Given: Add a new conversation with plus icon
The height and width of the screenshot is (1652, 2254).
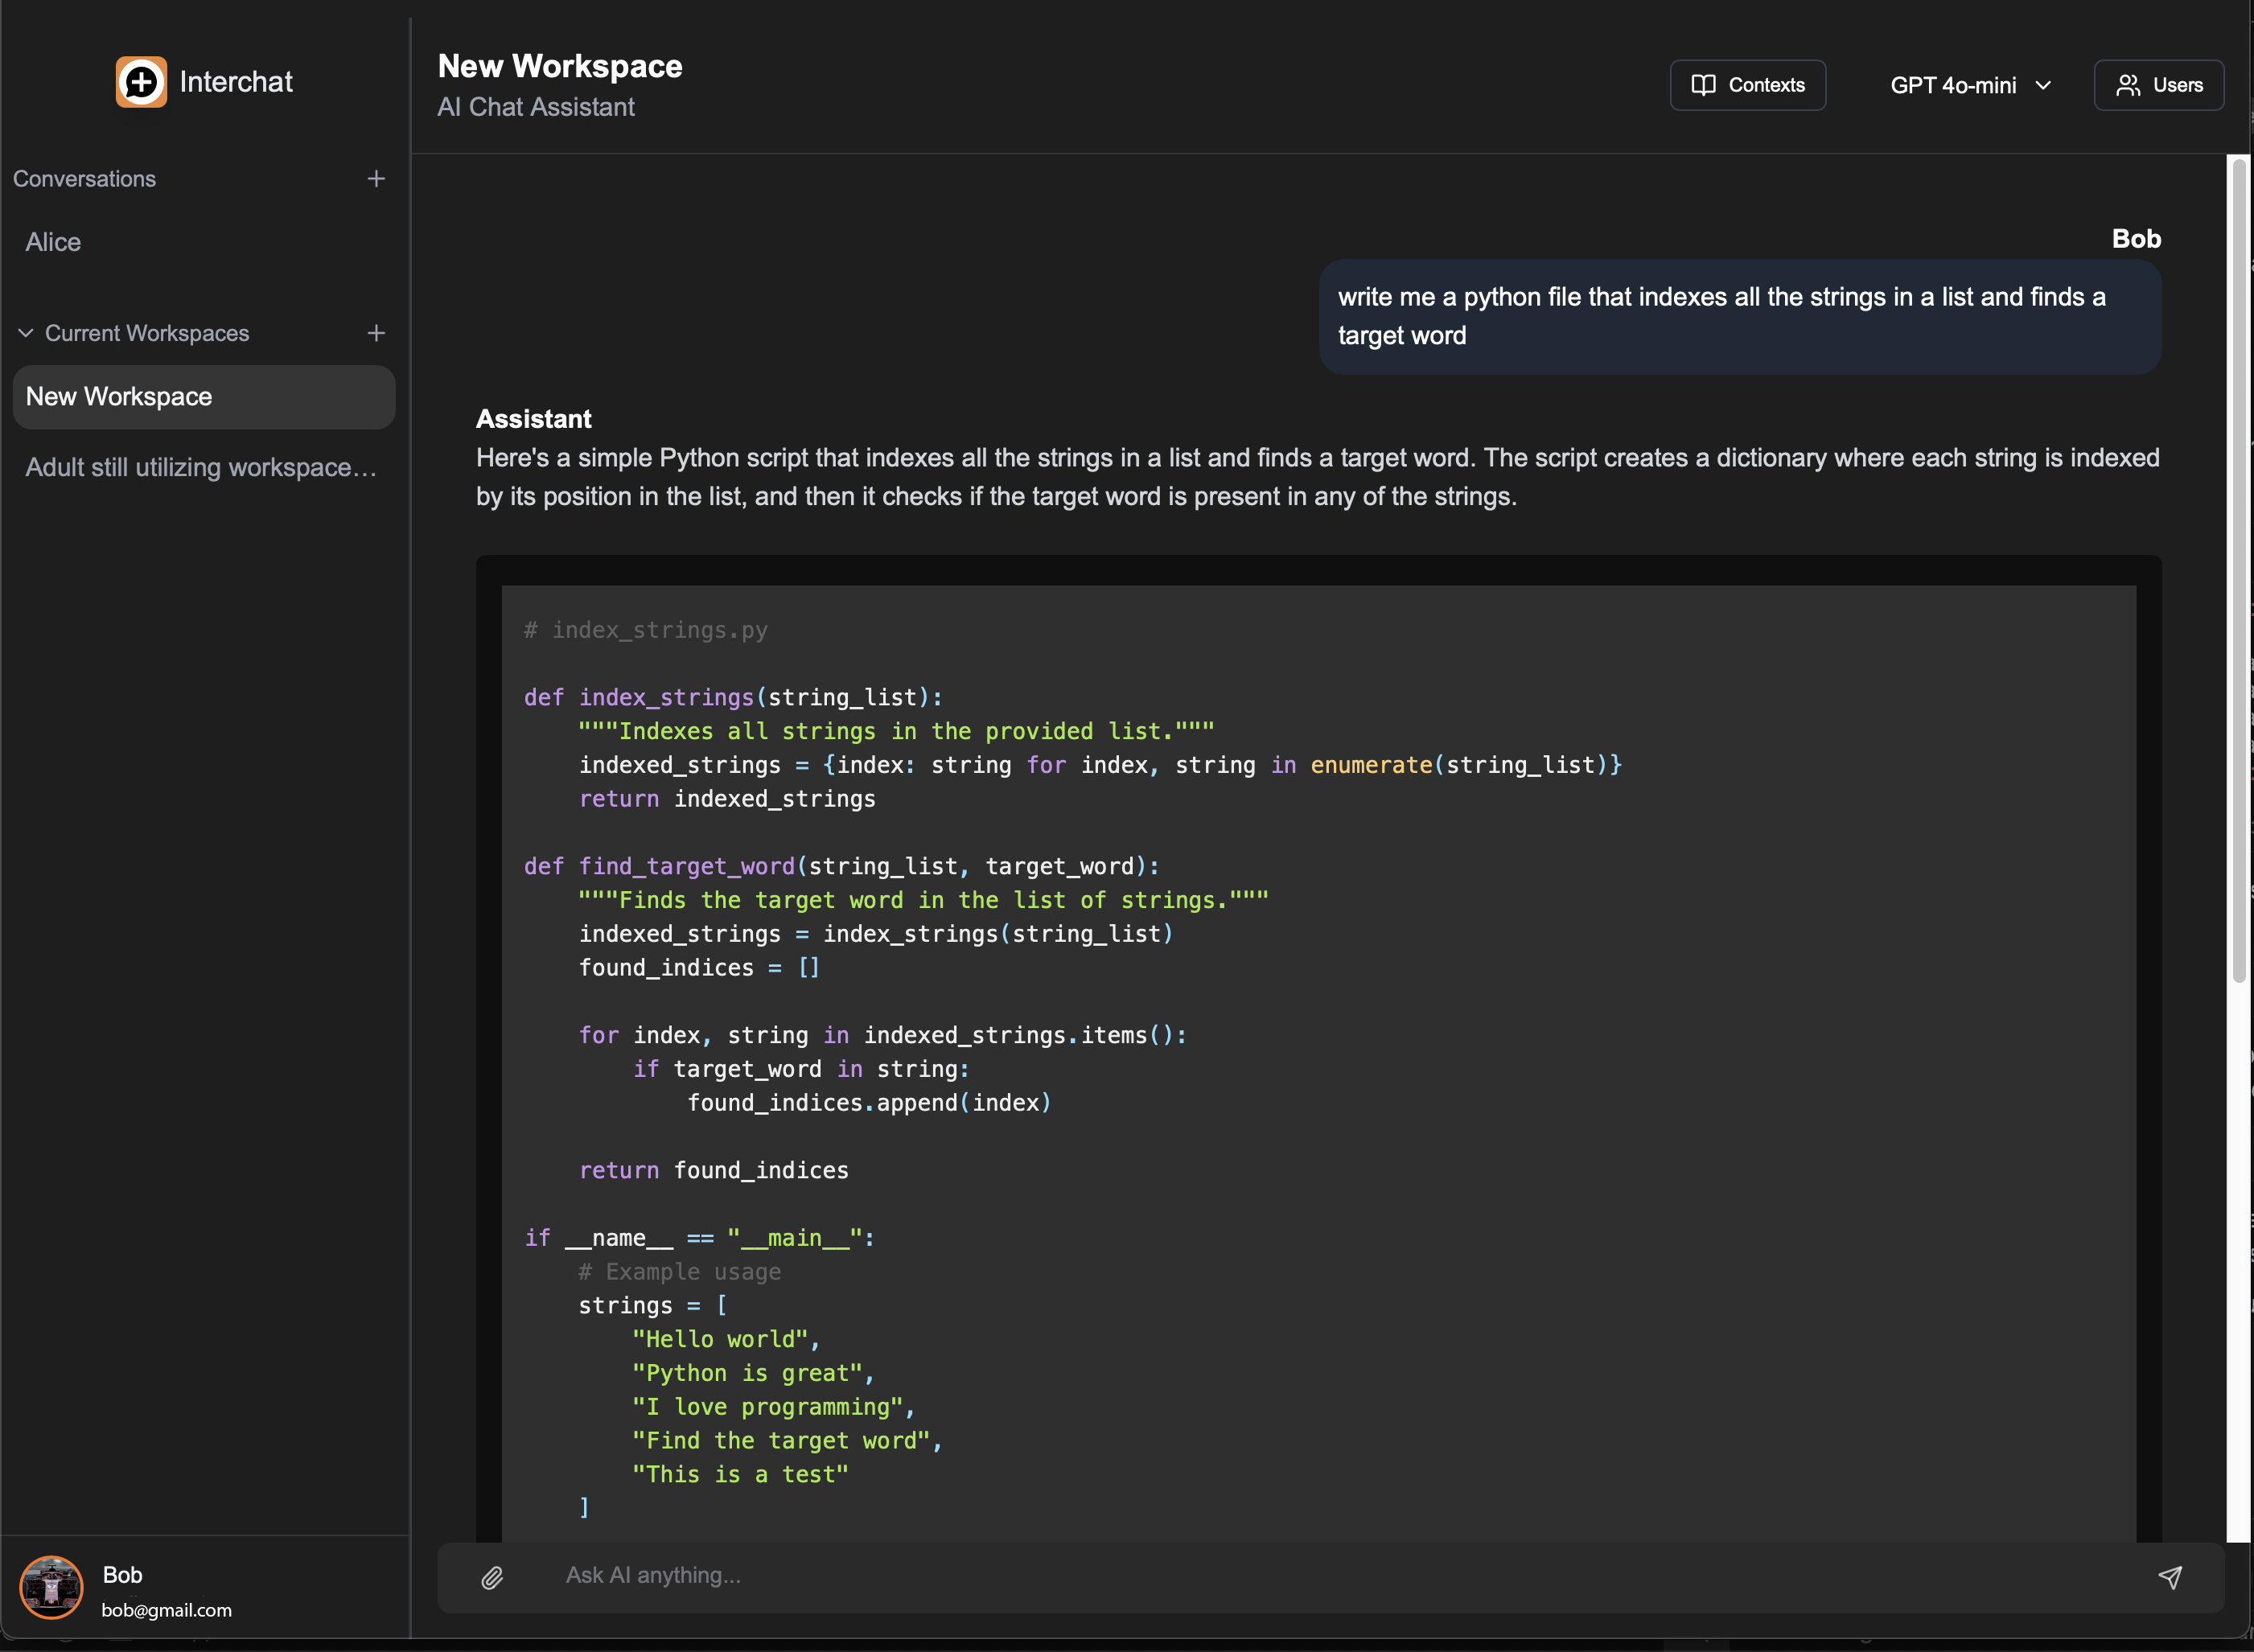Looking at the screenshot, I should pos(376,179).
